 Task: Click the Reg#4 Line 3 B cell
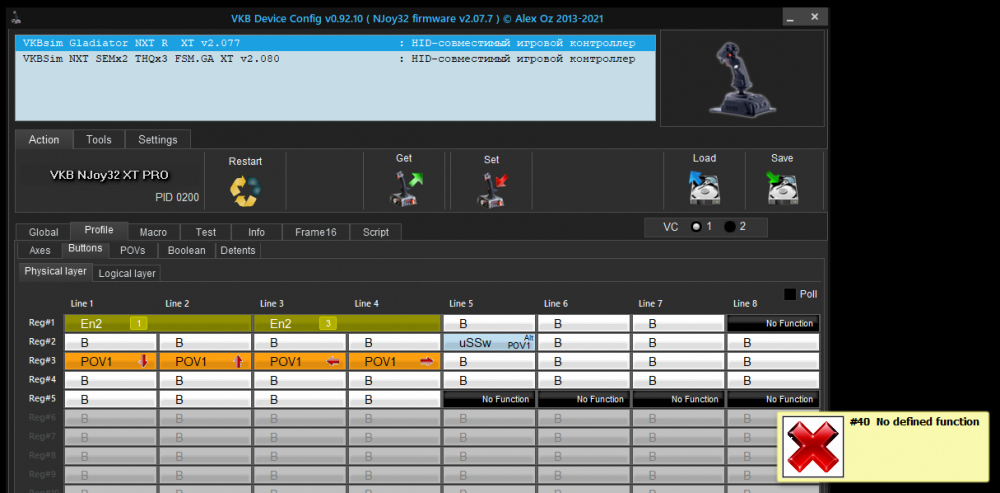[300, 380]
